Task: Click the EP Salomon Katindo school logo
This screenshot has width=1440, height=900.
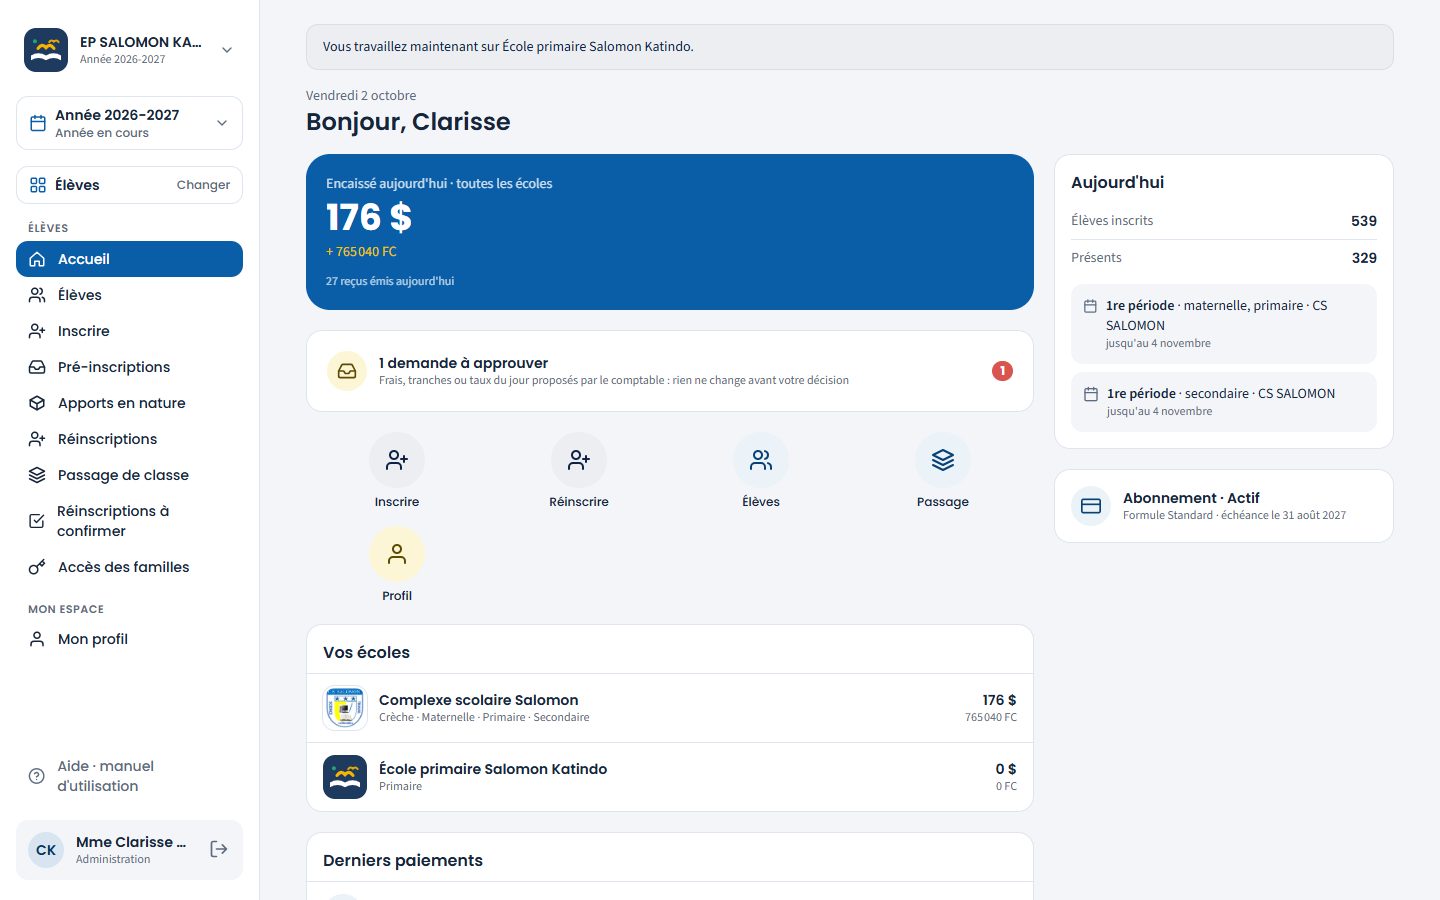Action: [46, 50]
